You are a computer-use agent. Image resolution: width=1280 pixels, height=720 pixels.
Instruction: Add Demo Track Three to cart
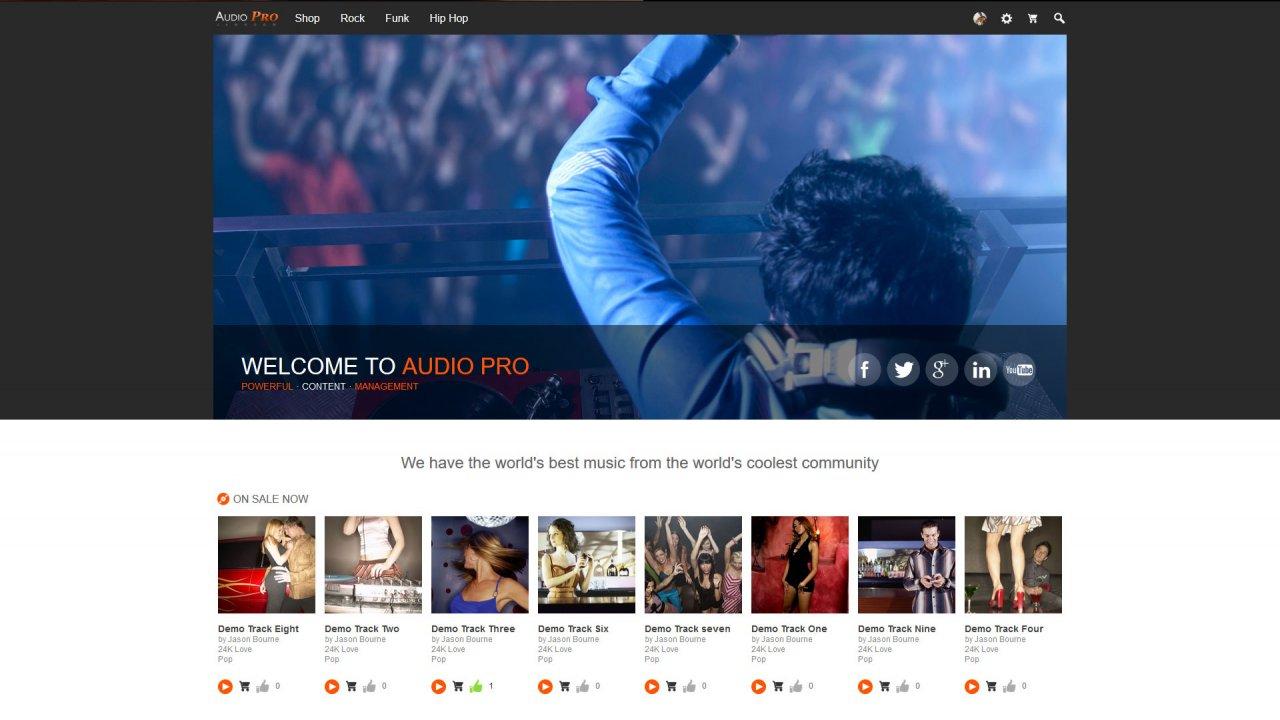tap(458, 686)
